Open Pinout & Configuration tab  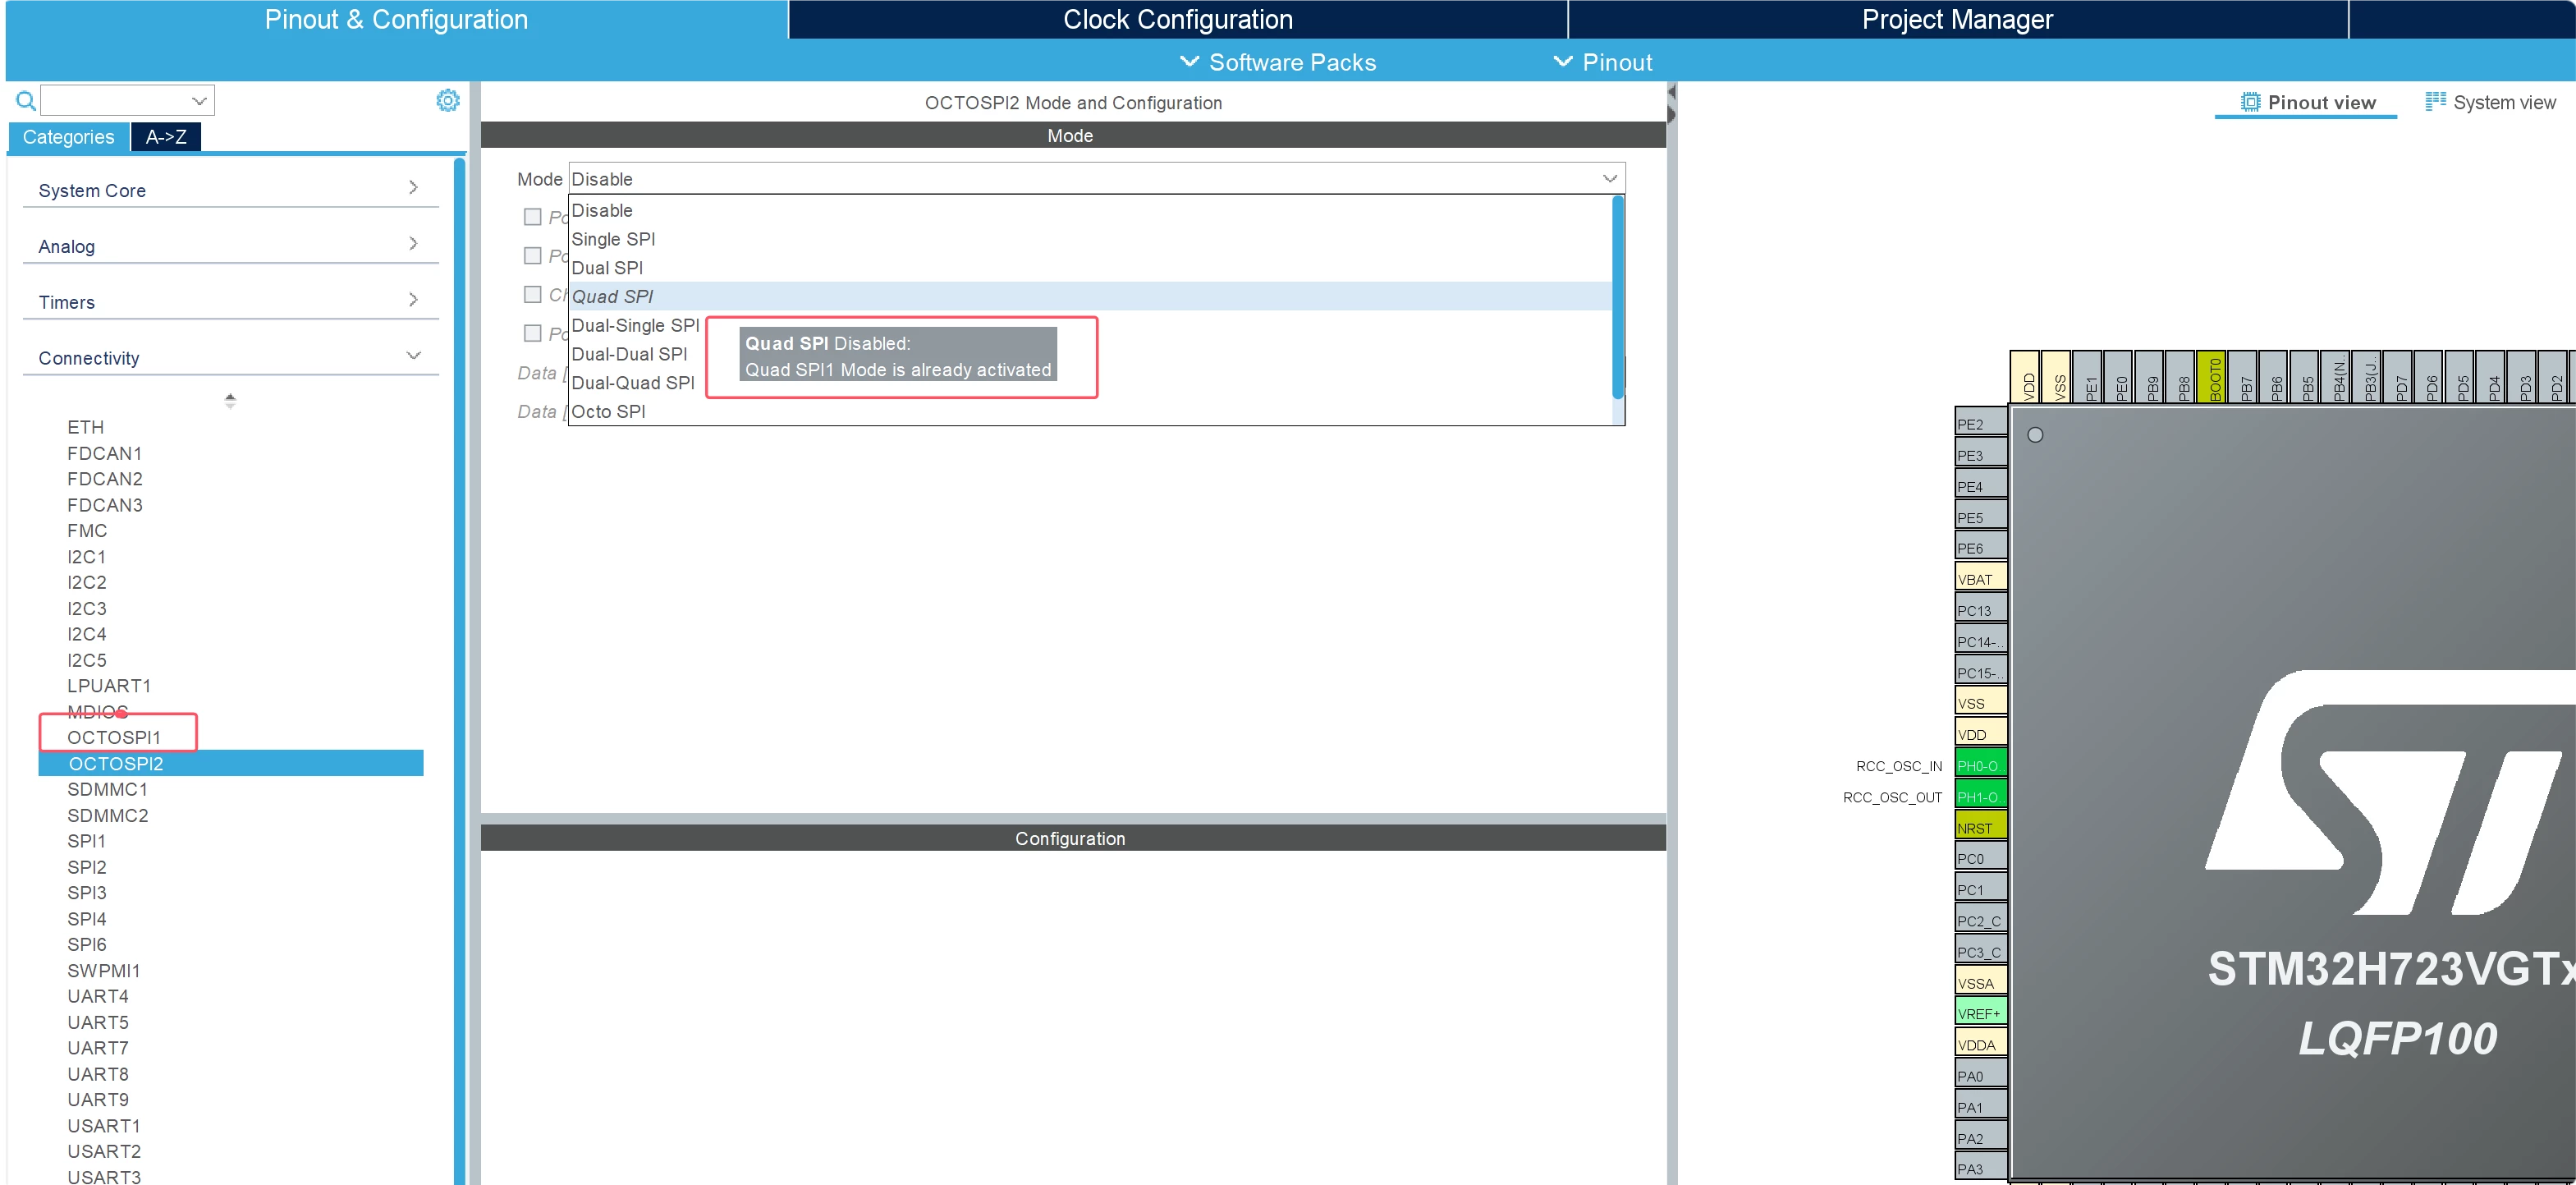pyautogui.click(x=396, y=19)
